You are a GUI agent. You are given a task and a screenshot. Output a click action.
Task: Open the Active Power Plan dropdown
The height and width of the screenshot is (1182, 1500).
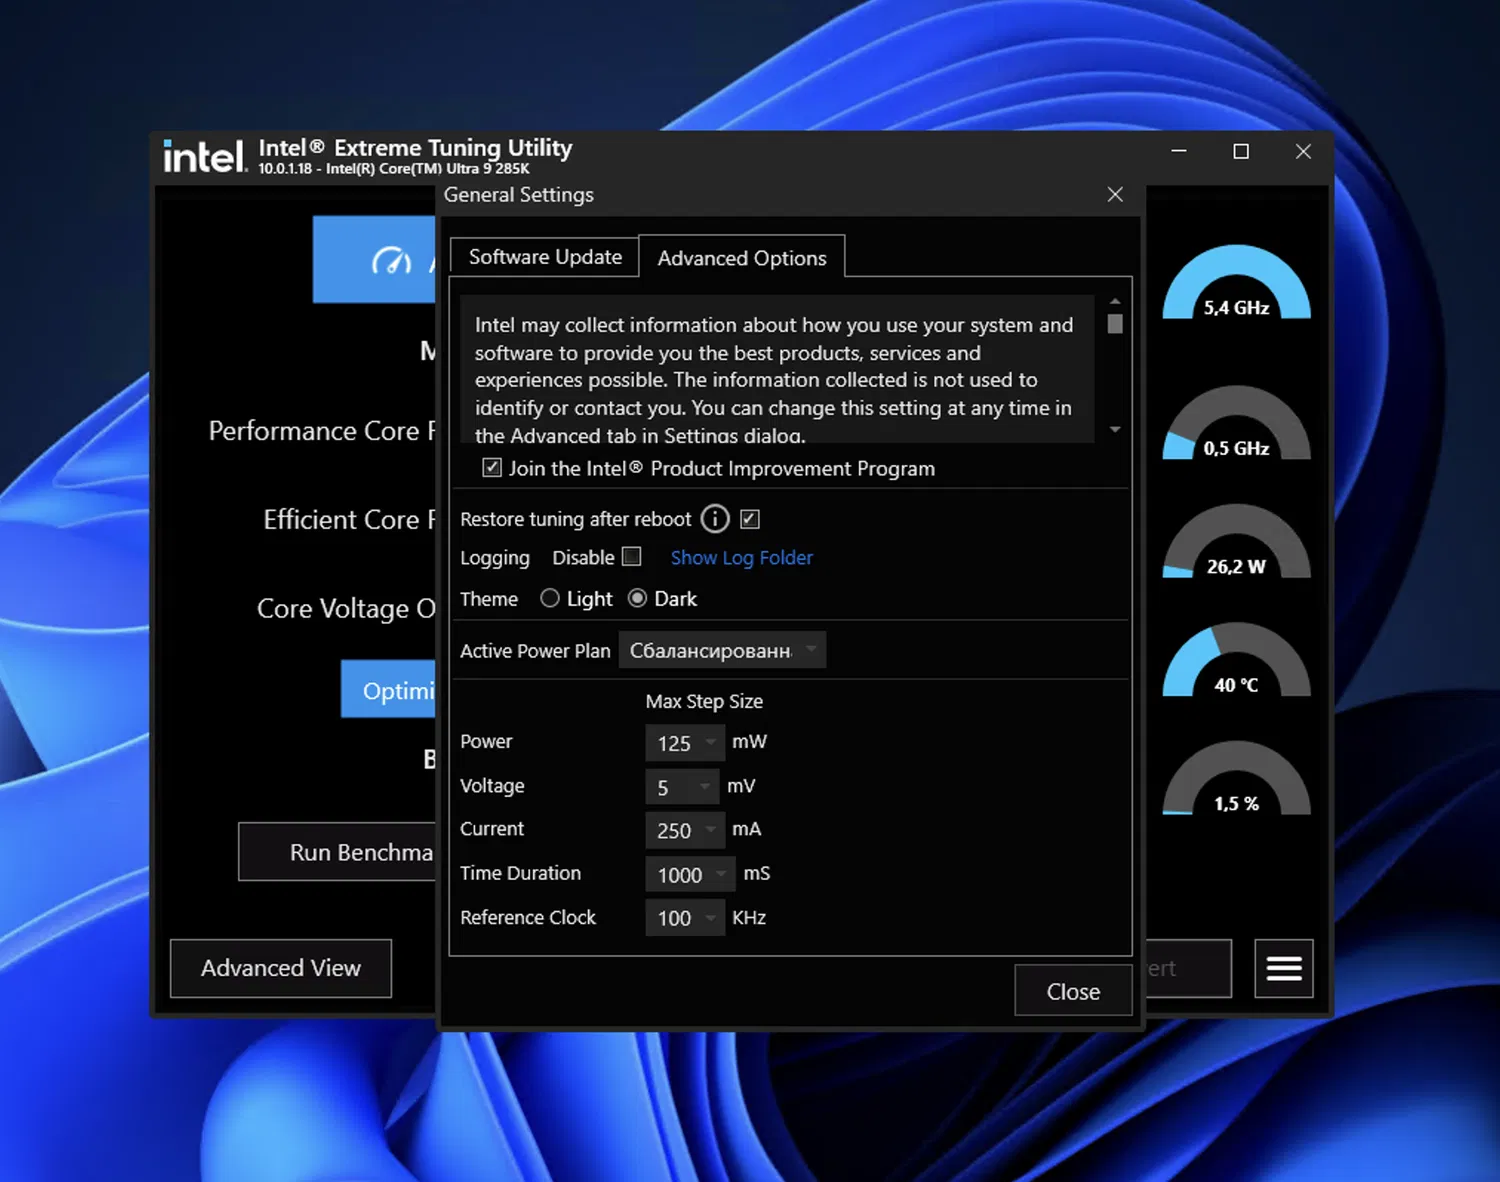pyautogui.click(x=722, y=651)
